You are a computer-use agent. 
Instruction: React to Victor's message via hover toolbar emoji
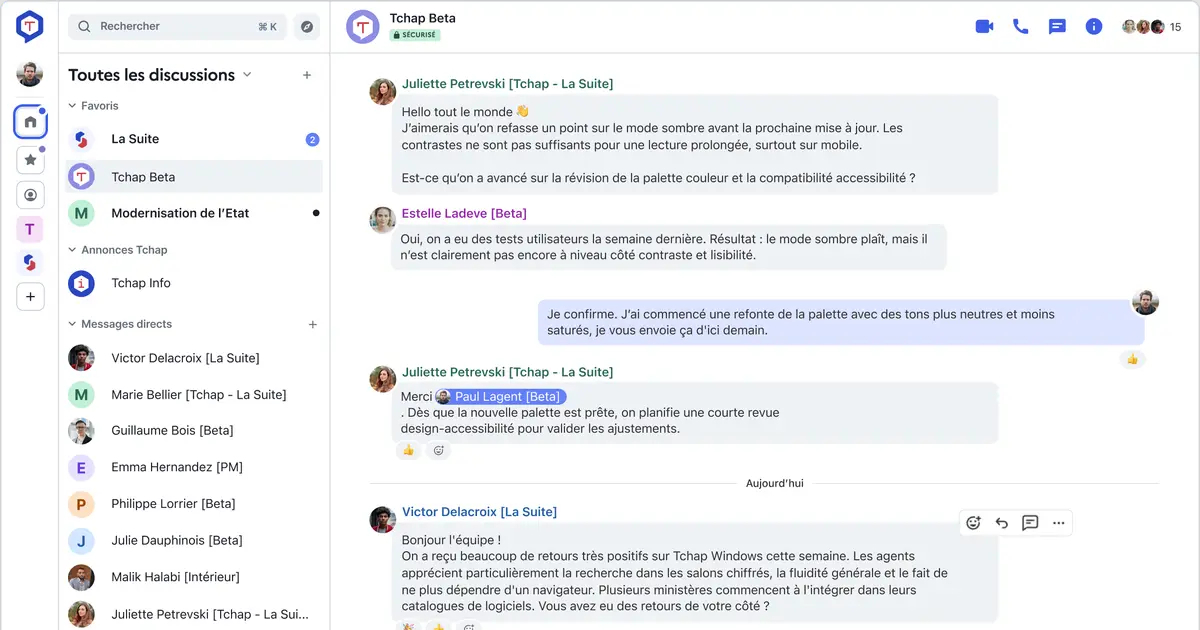(x=973, y=523)
